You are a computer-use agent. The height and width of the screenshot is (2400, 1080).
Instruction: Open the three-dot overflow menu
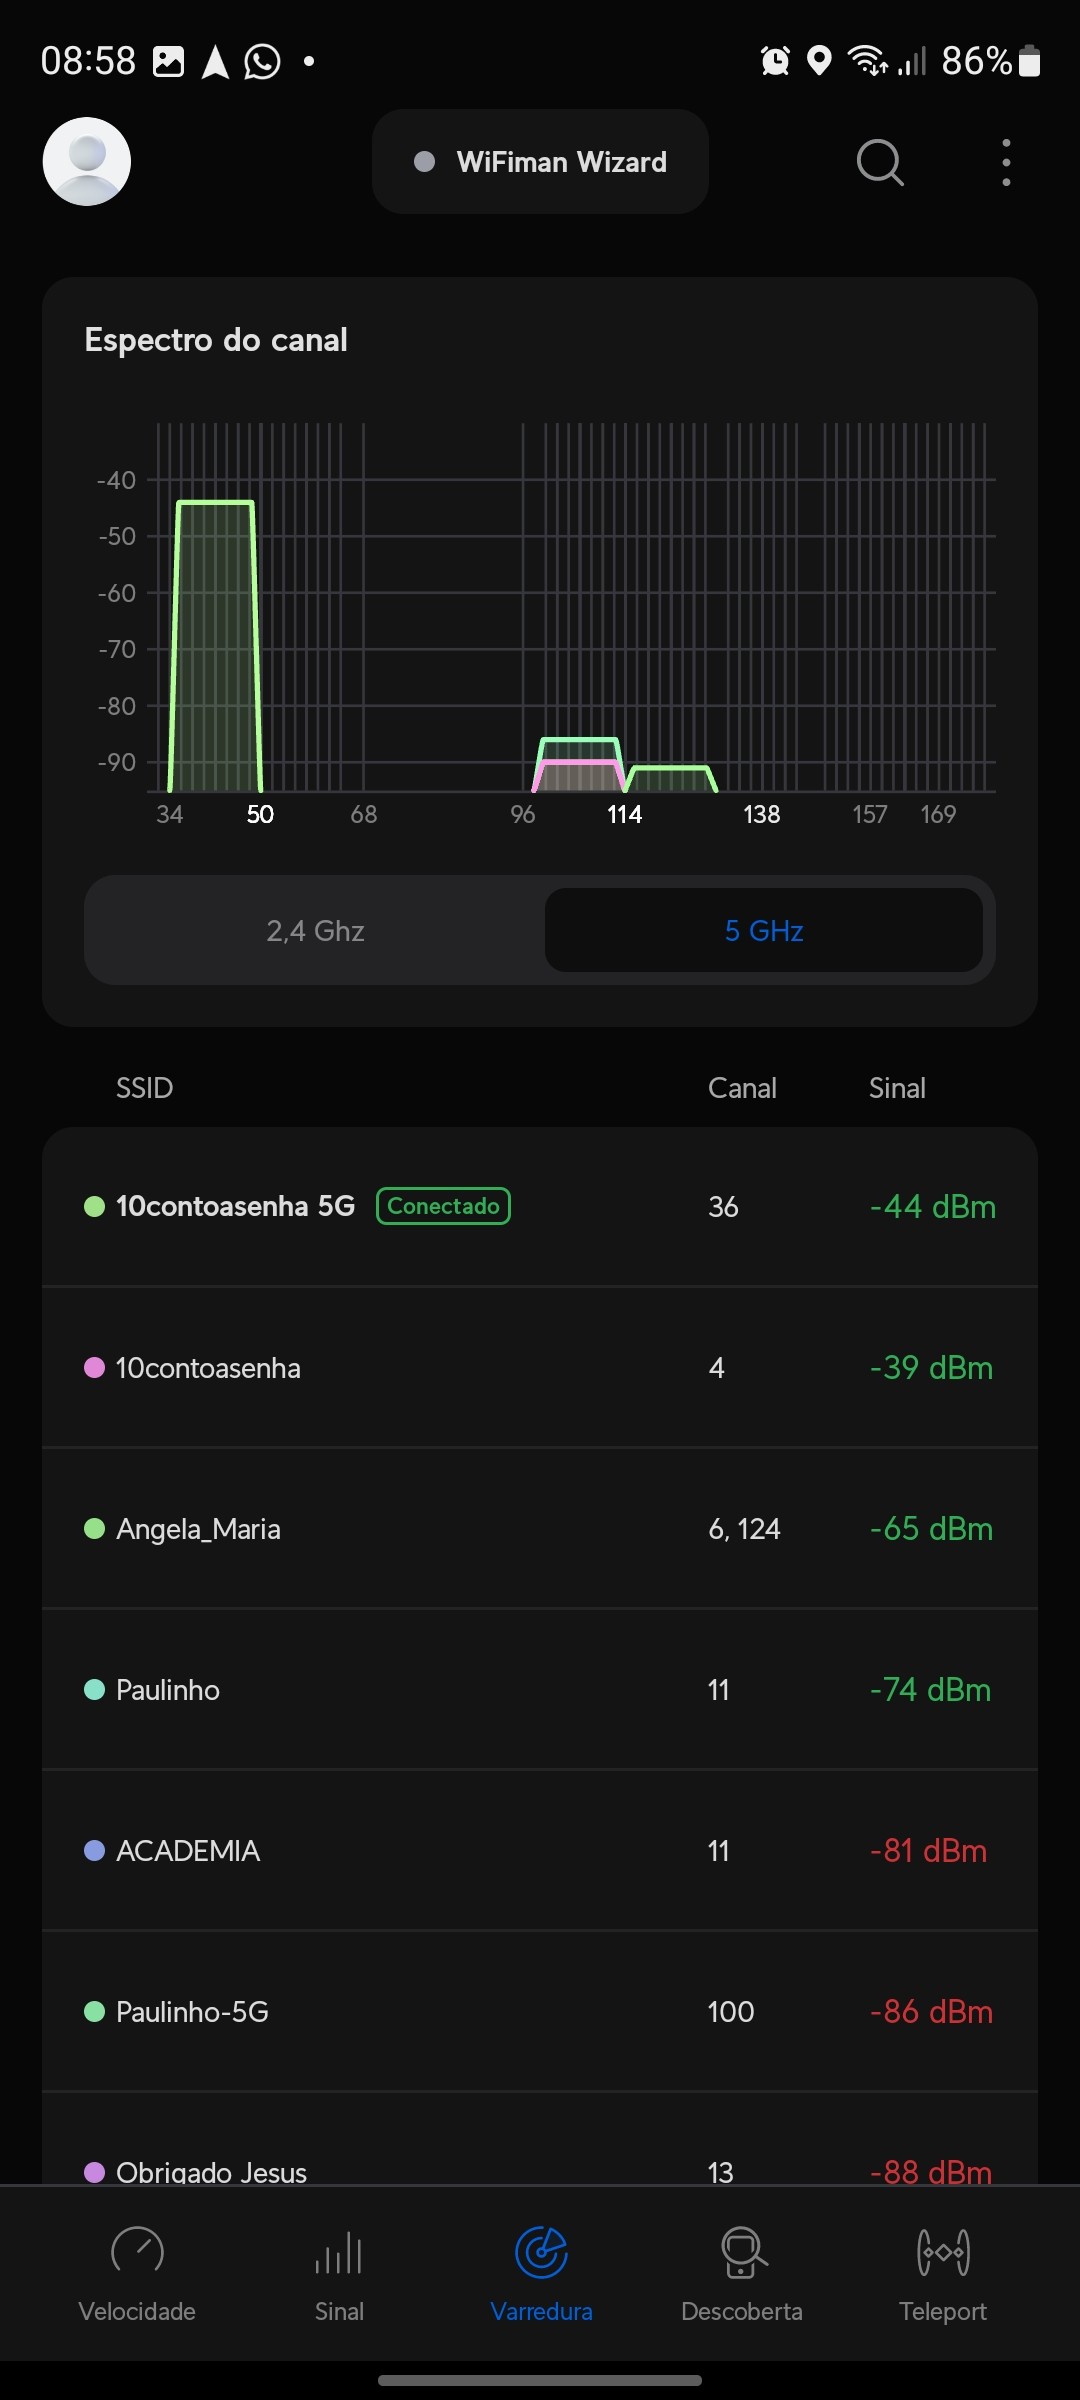1006,162
